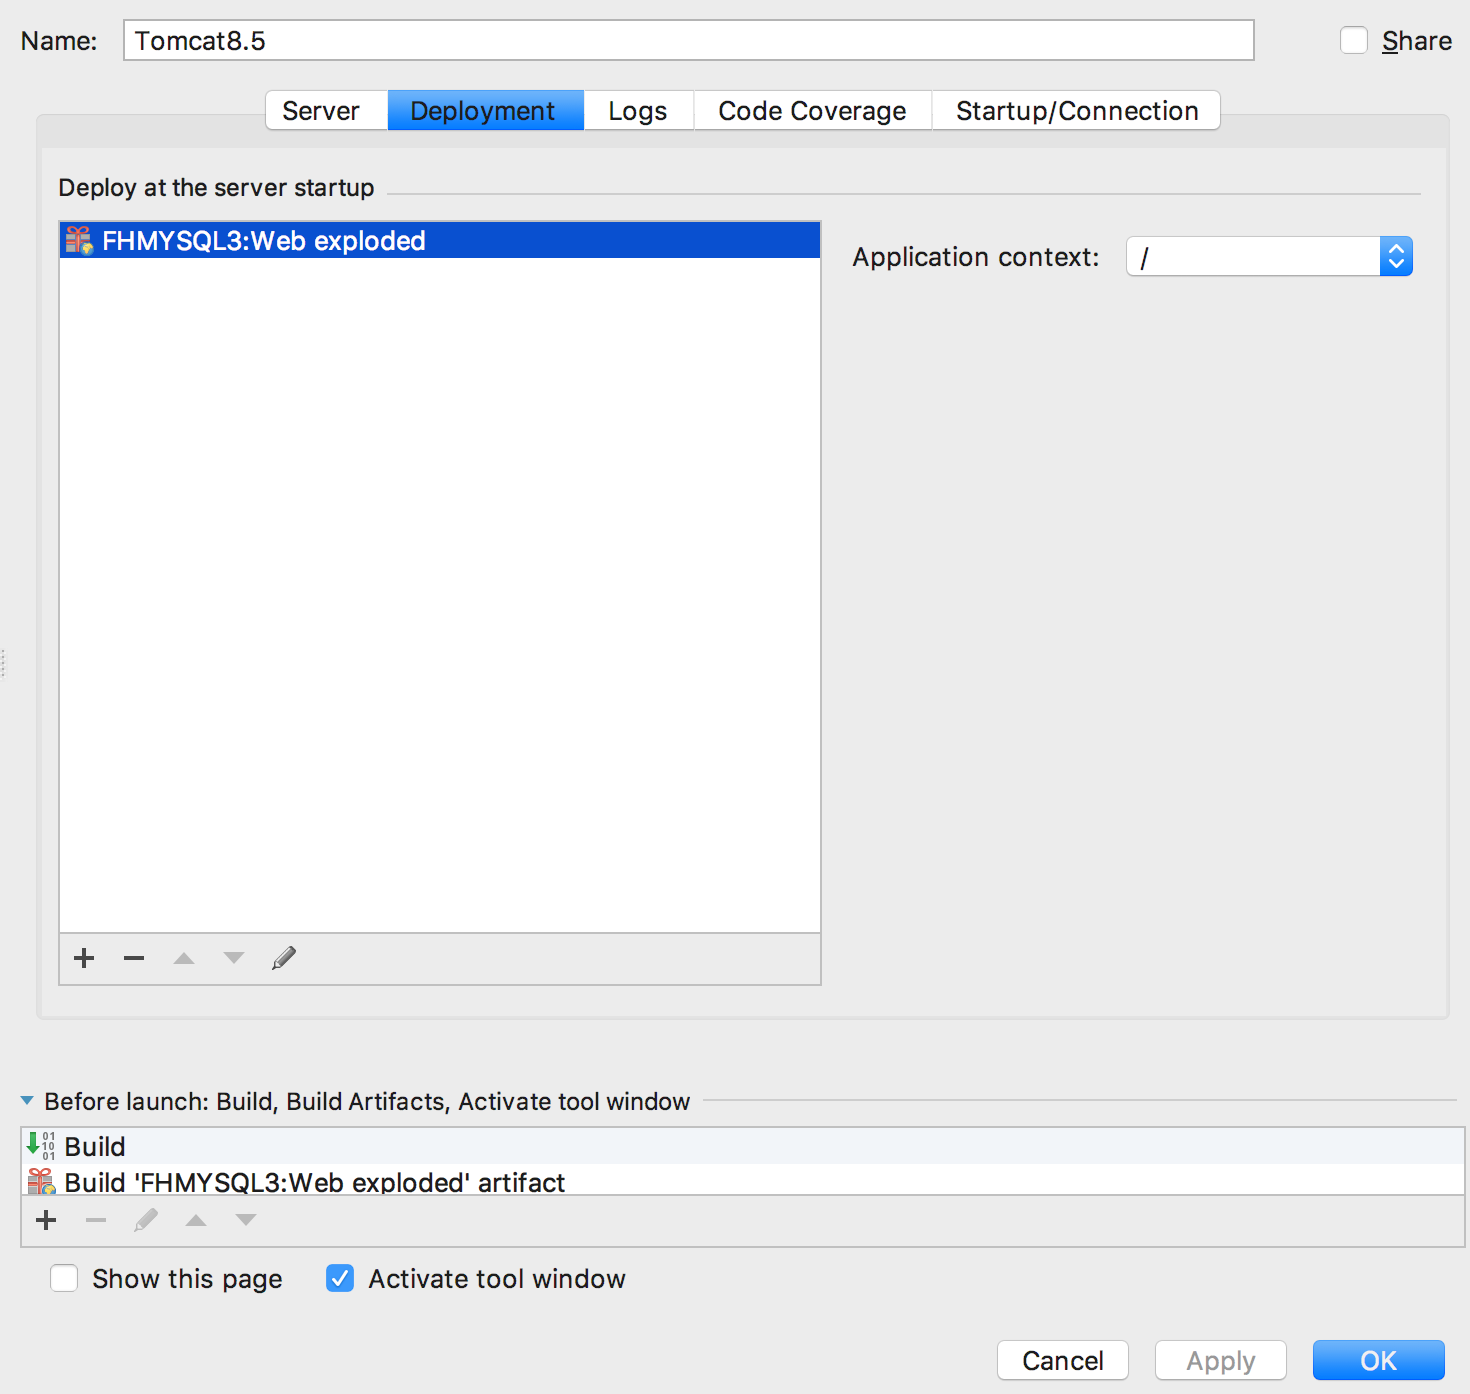Move before launch task up icon

coord(196,1220)
